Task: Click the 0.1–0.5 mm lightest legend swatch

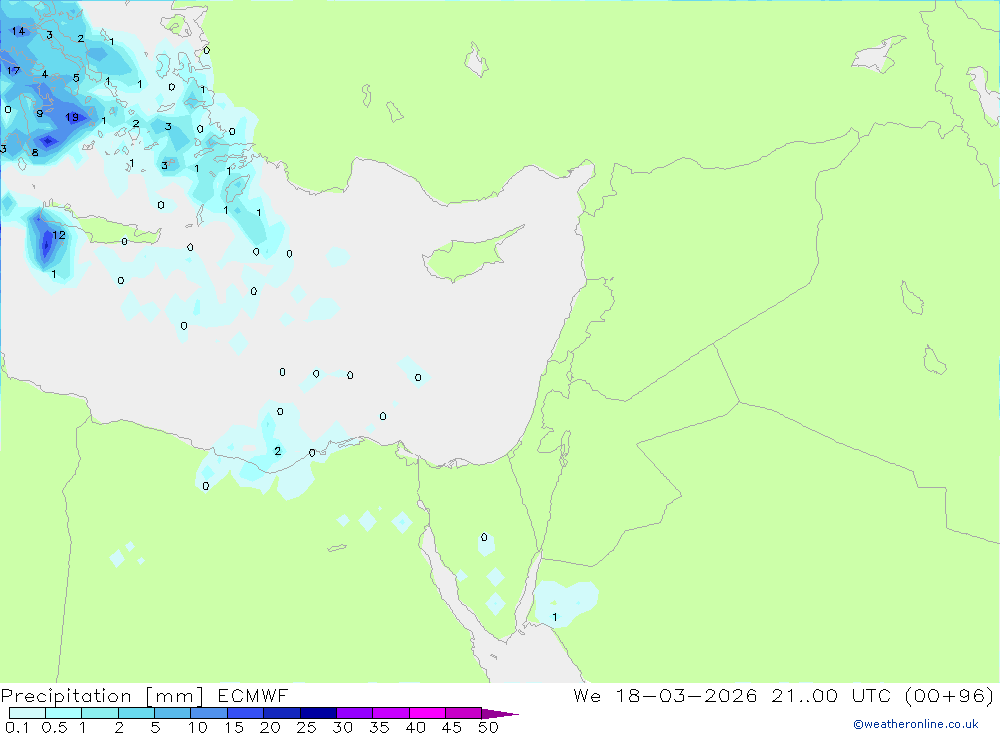Action: pos(27,713)
